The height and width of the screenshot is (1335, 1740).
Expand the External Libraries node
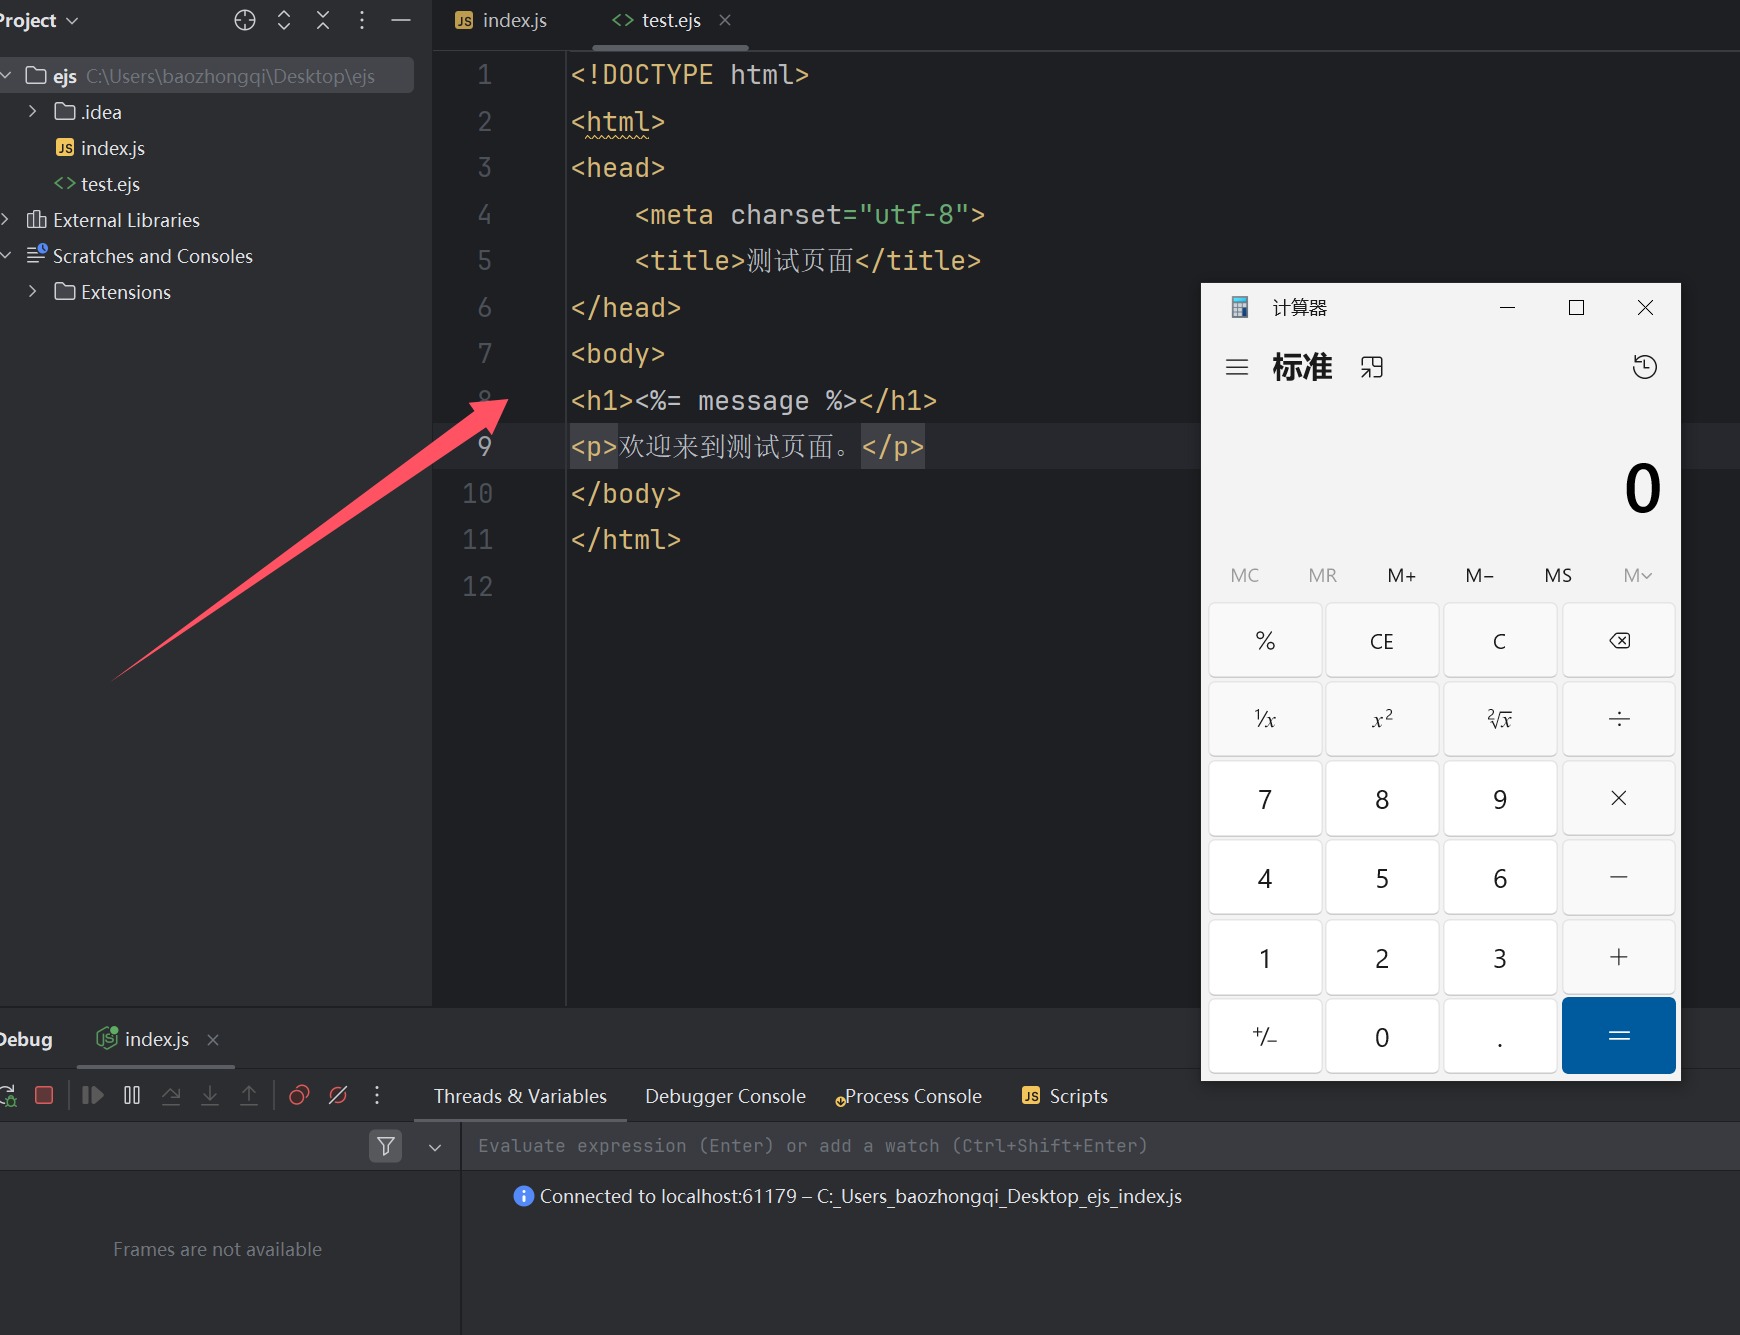tap(6, 220)
